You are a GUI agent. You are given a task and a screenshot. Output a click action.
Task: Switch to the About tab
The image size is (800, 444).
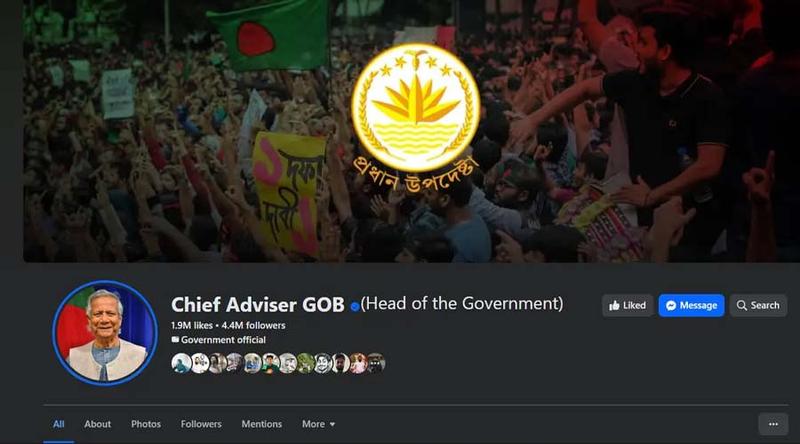[97, 424]
